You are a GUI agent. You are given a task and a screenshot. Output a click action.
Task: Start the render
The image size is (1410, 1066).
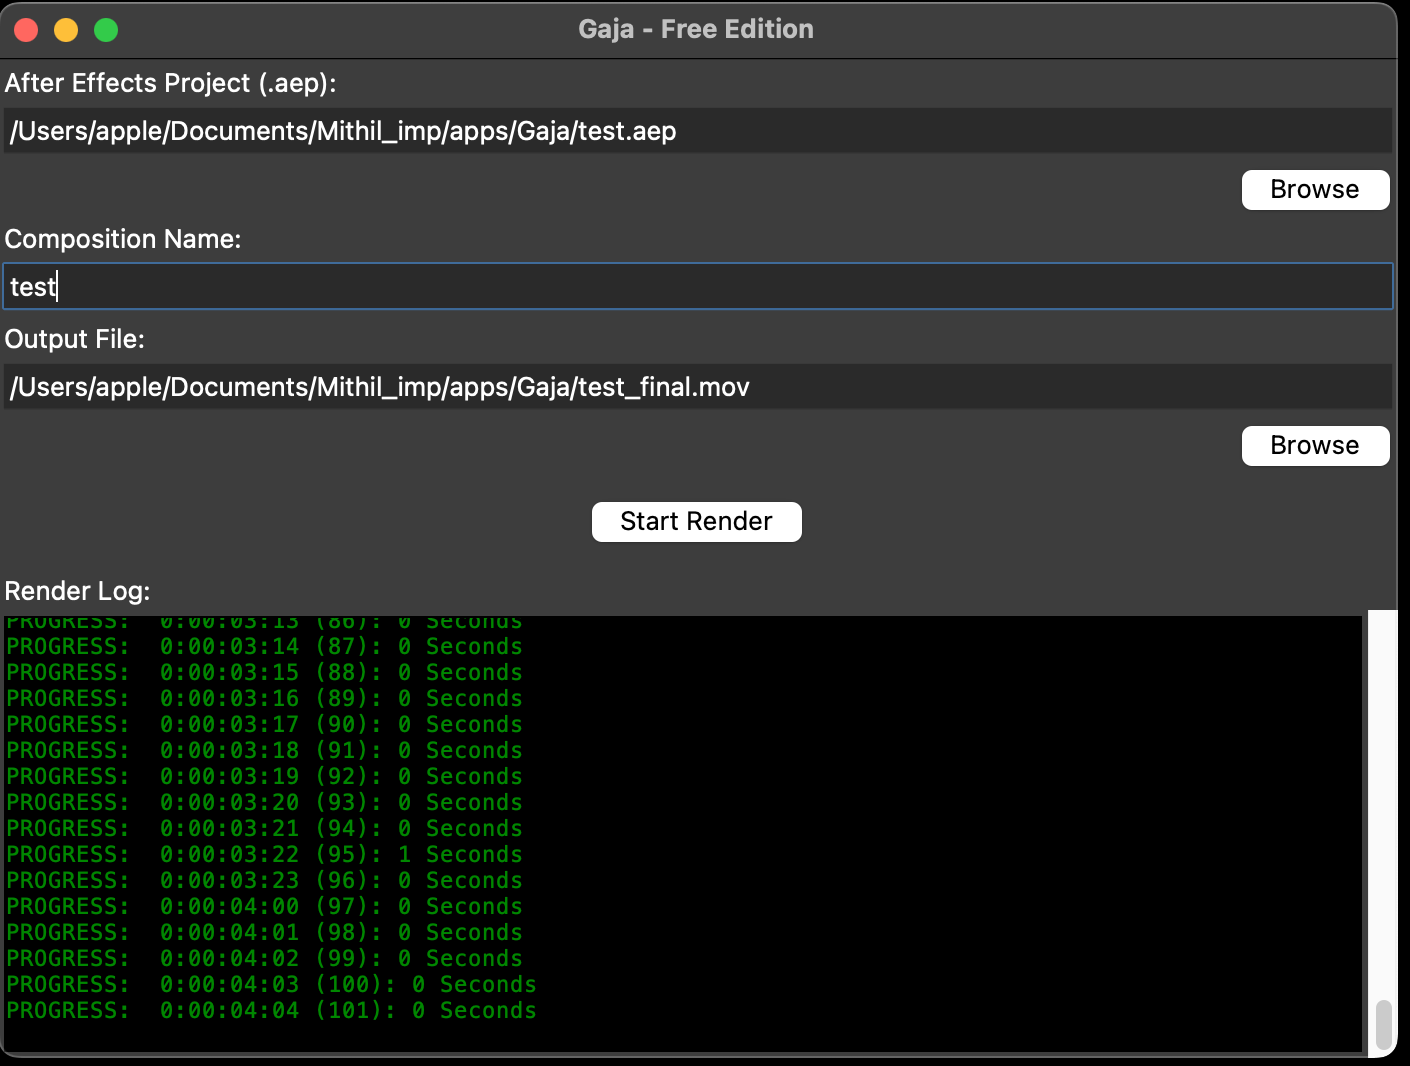[697, 522]
